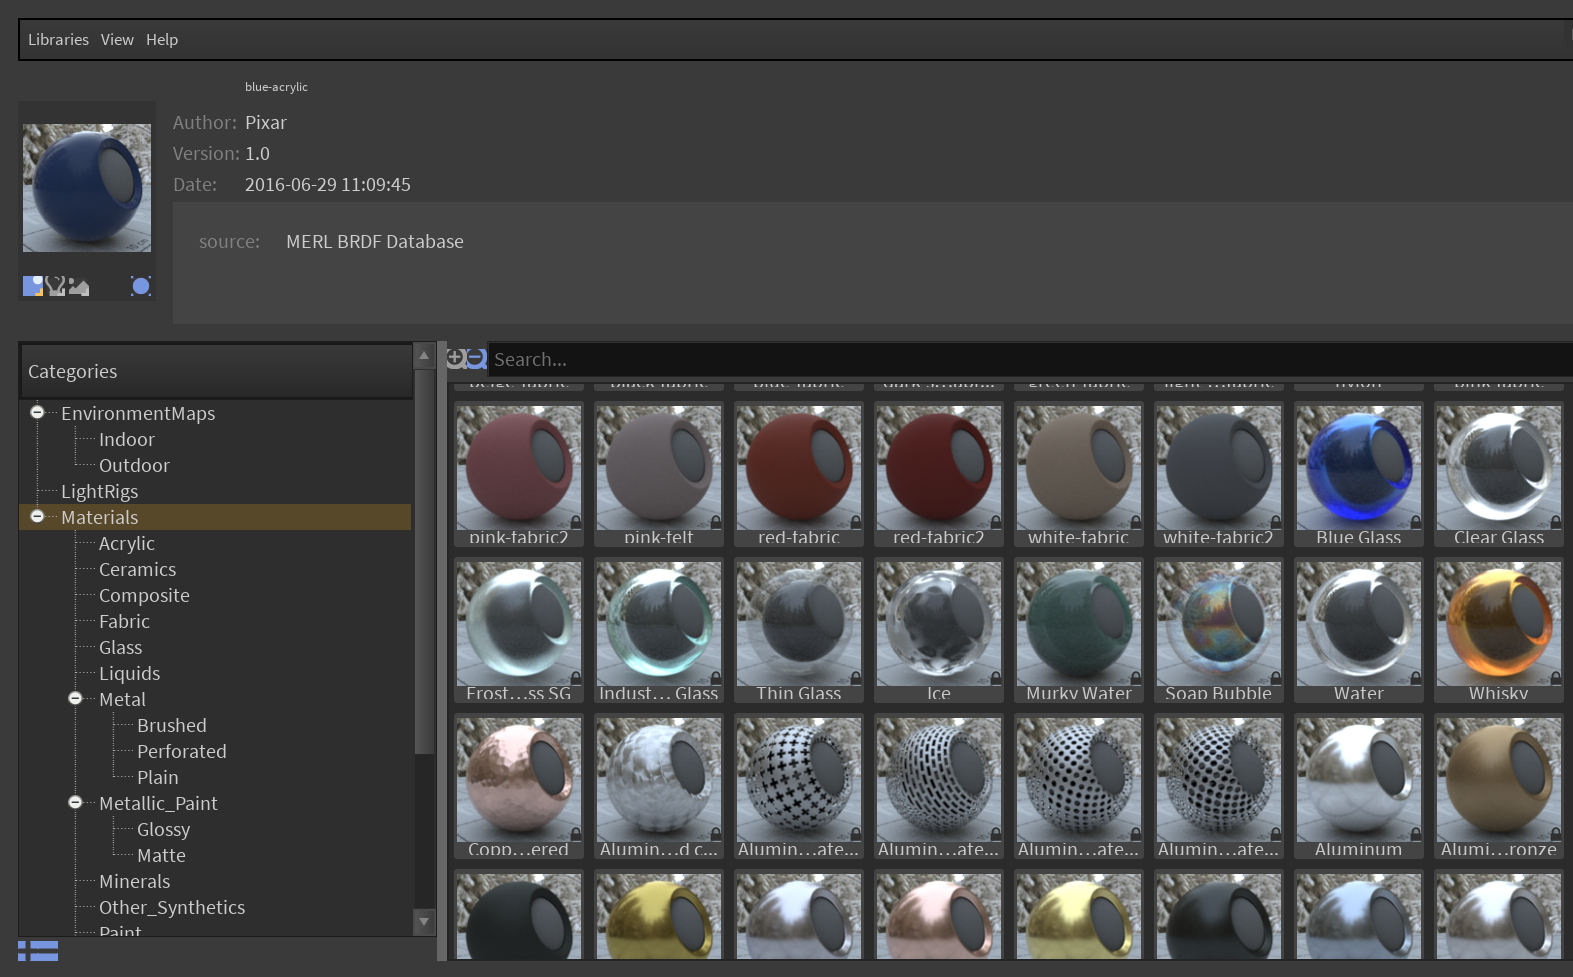Select the Glass category
The image size is (1573, 977).
pyautogui.click(x=120, y=648)
